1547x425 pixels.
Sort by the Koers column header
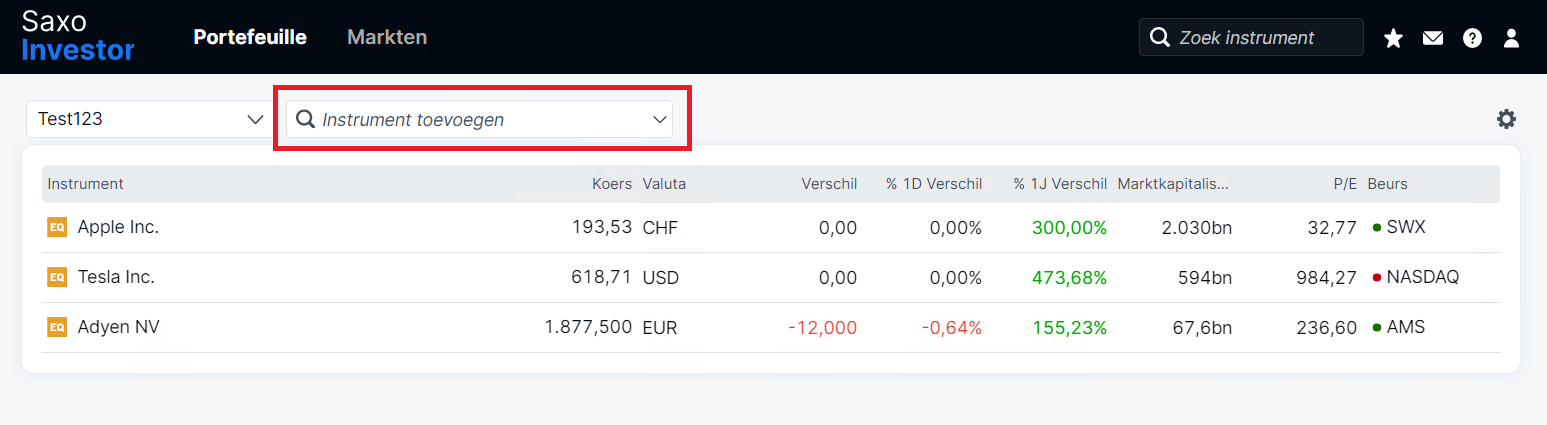611,184
